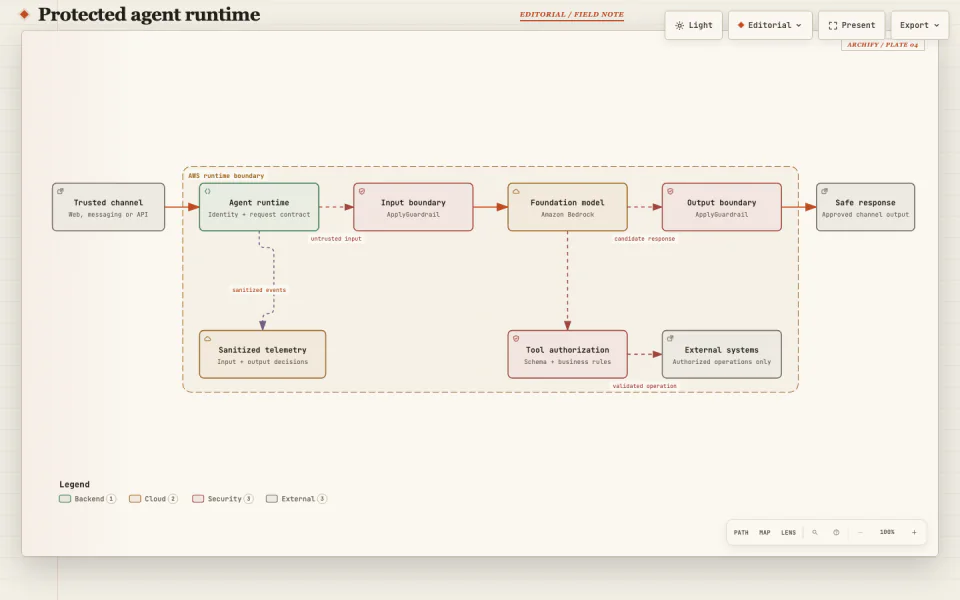Click the Backend green color swatch
Screen dimensions: 960x600
tap(65, 499)
